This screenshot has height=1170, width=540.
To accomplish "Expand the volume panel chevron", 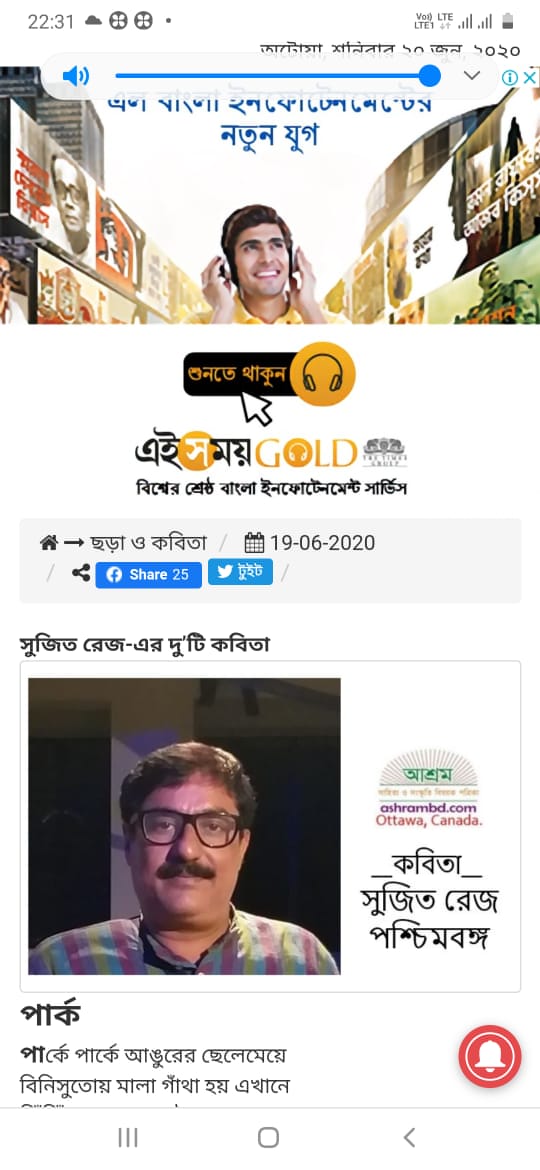I will (x=471, y=76).
